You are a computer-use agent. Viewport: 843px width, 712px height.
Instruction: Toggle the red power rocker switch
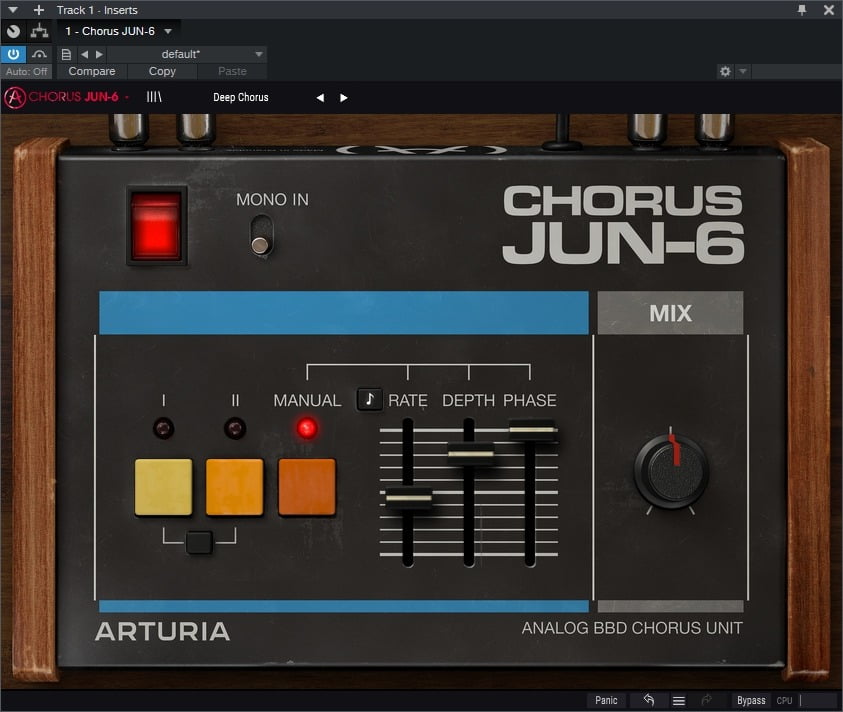(156, 226)
